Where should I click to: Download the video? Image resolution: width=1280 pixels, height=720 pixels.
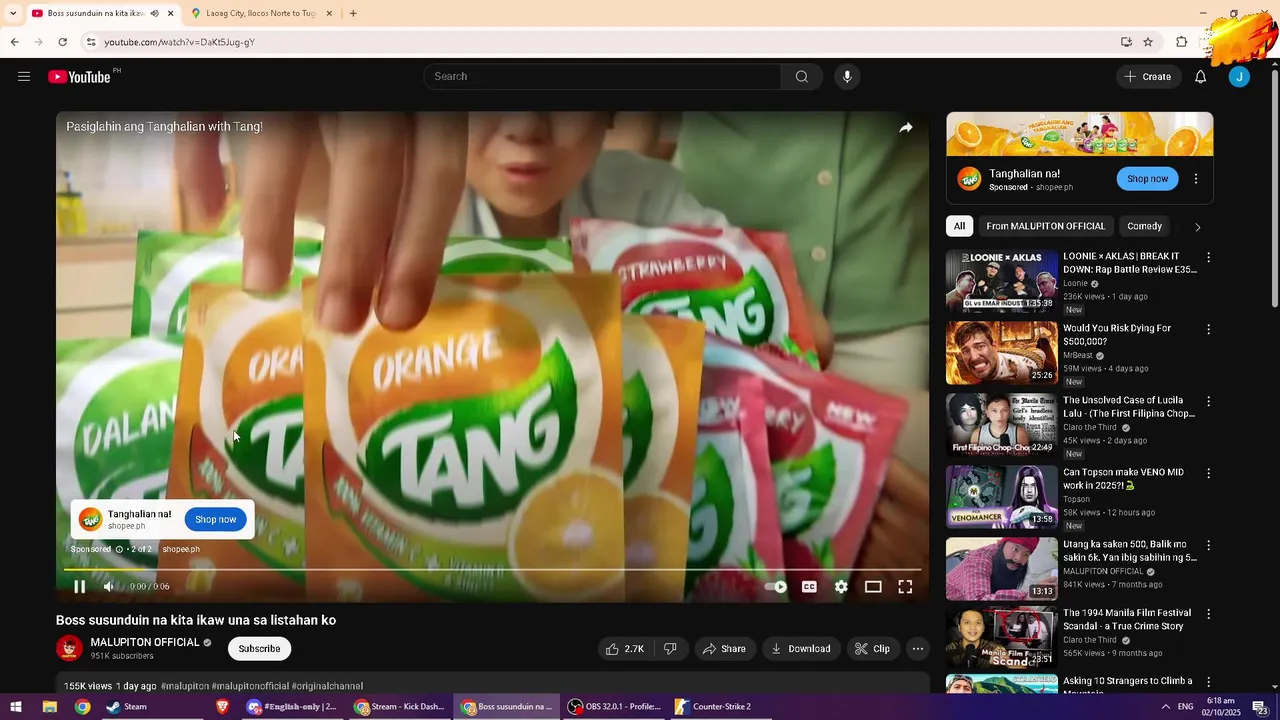click(x=800, y=649)
